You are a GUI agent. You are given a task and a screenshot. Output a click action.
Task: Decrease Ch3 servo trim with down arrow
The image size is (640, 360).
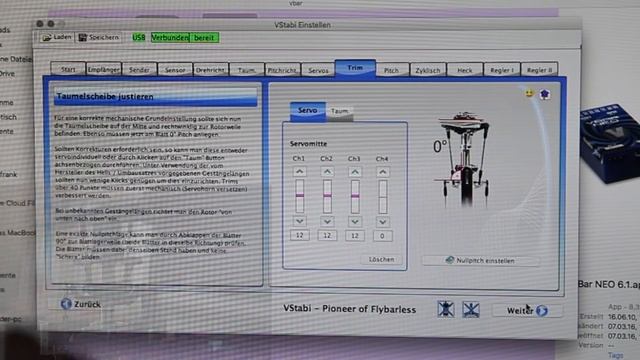click(355, 222)
